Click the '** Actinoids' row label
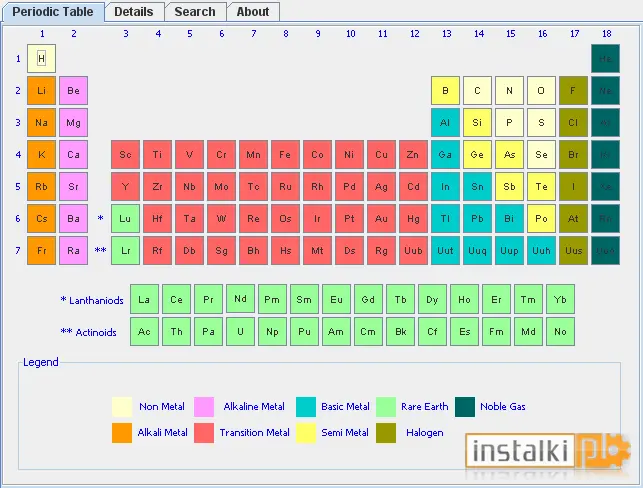 coord(89,332)
